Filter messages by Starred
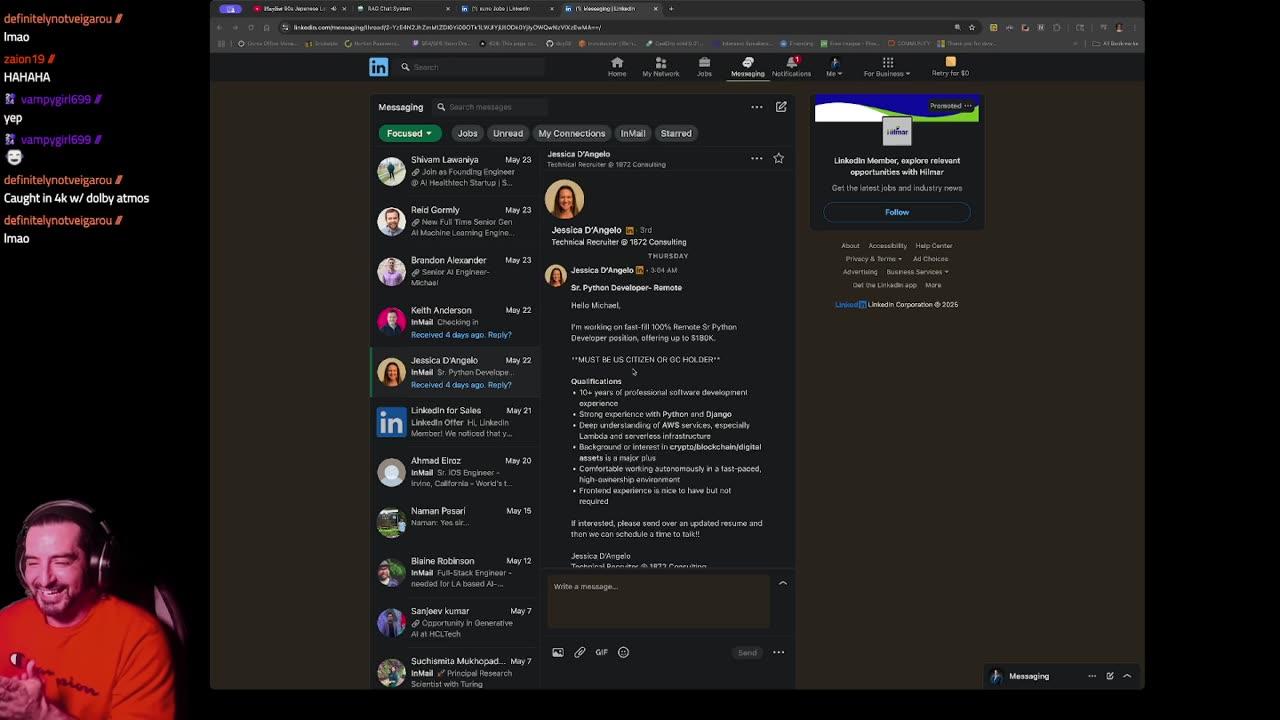The height and width of the screenshot is (720, 1280). coord(676,133)
